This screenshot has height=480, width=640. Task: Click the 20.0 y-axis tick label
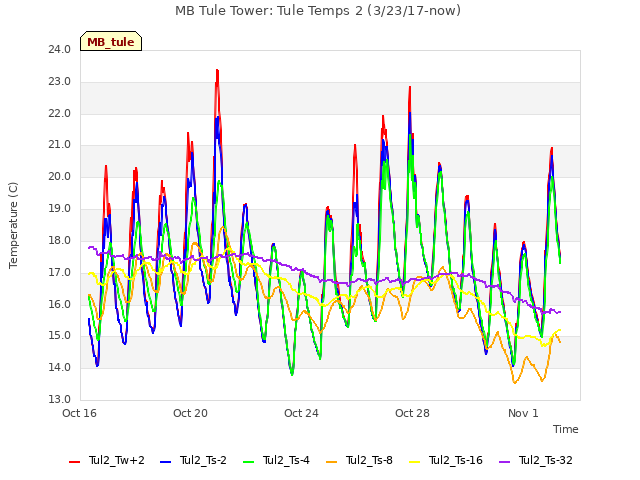(60, 177)
